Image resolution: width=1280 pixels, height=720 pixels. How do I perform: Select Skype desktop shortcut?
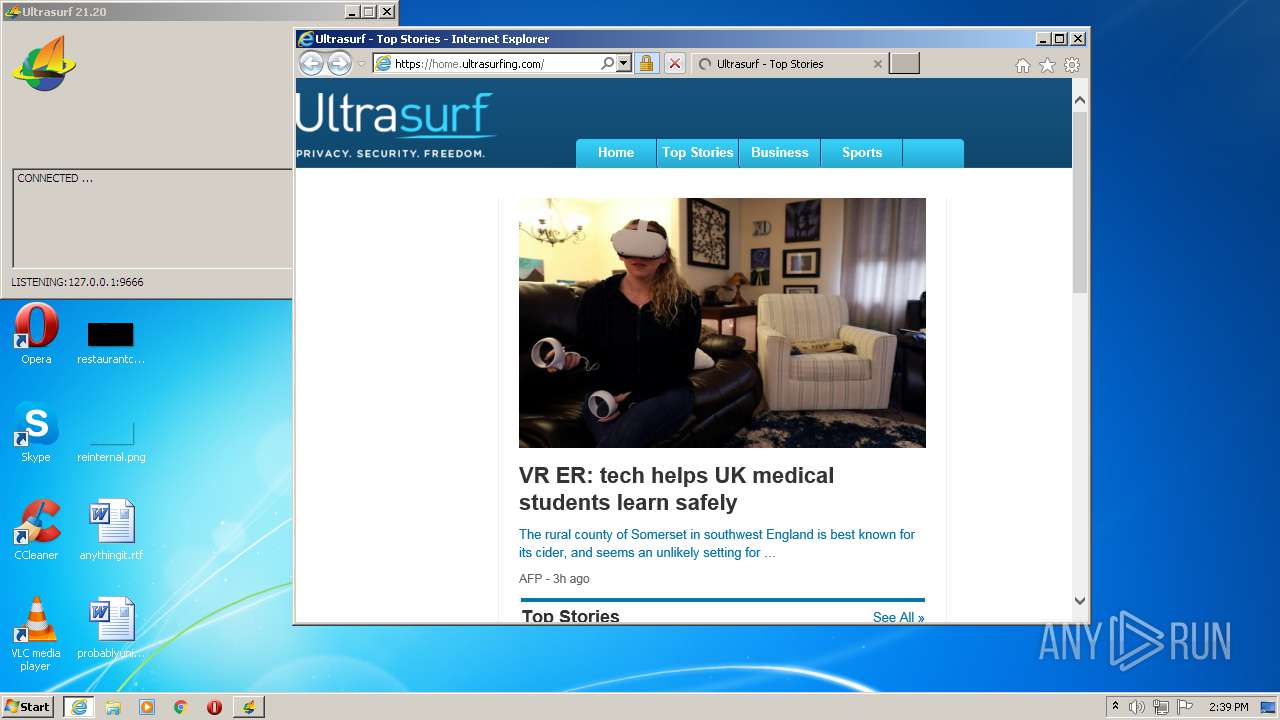point(36,433)
